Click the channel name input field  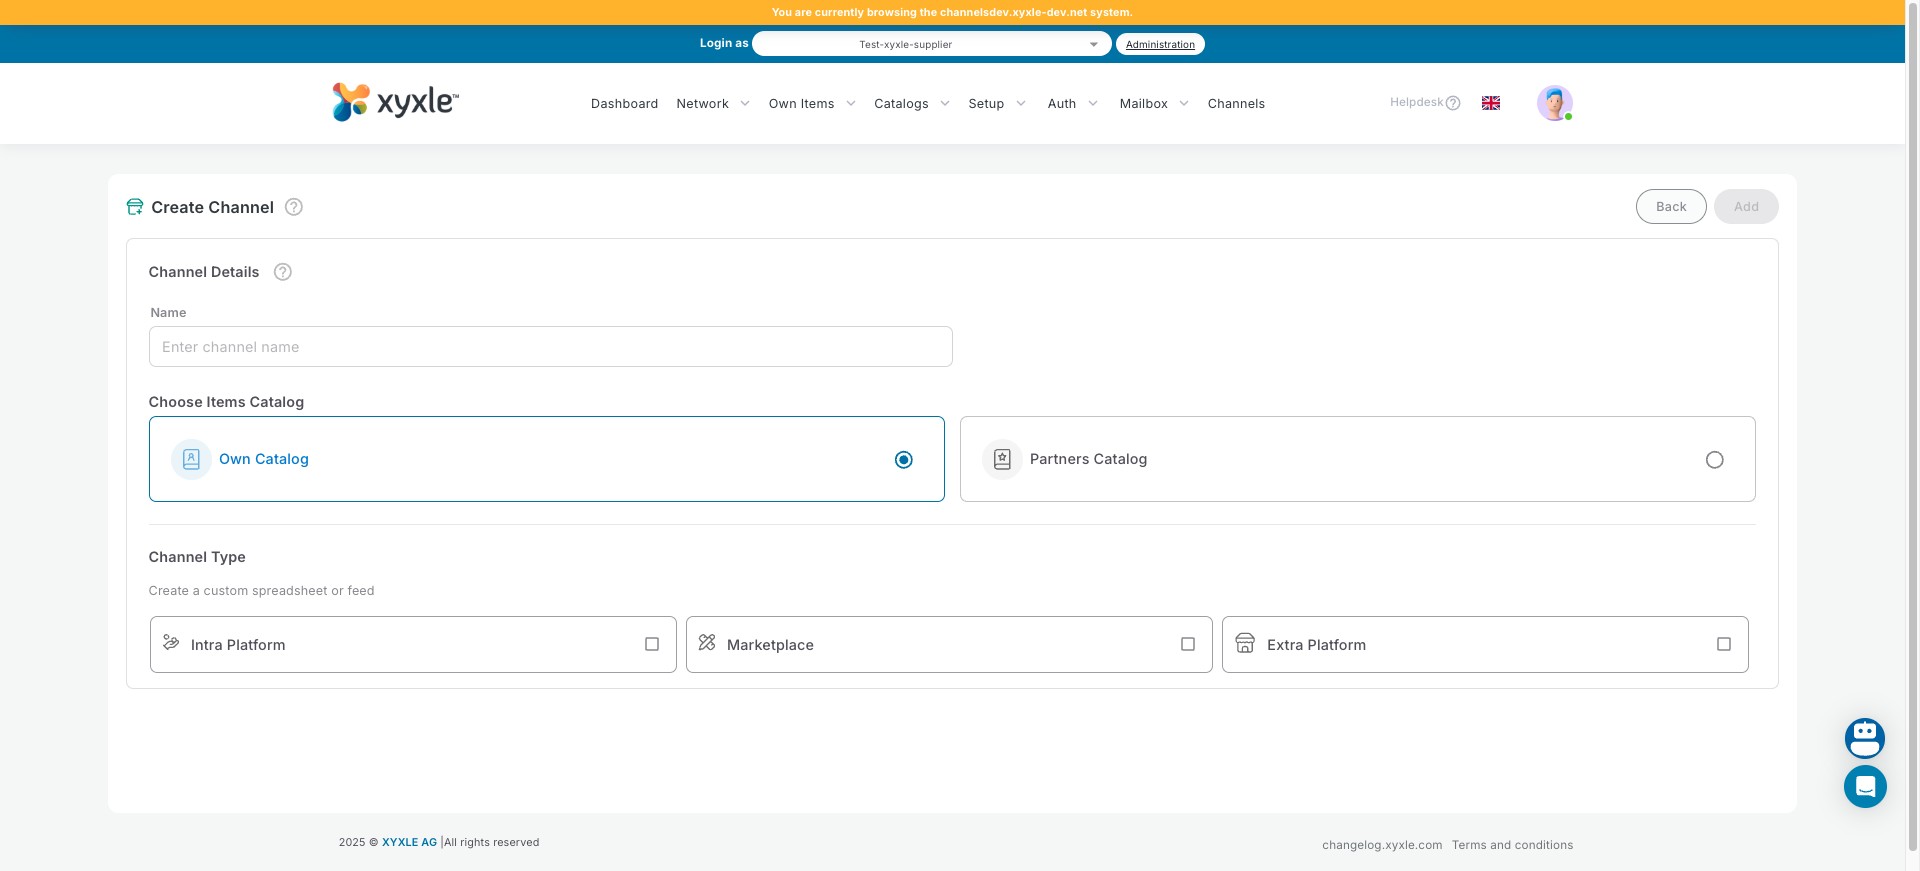click(x=550, y=347)
